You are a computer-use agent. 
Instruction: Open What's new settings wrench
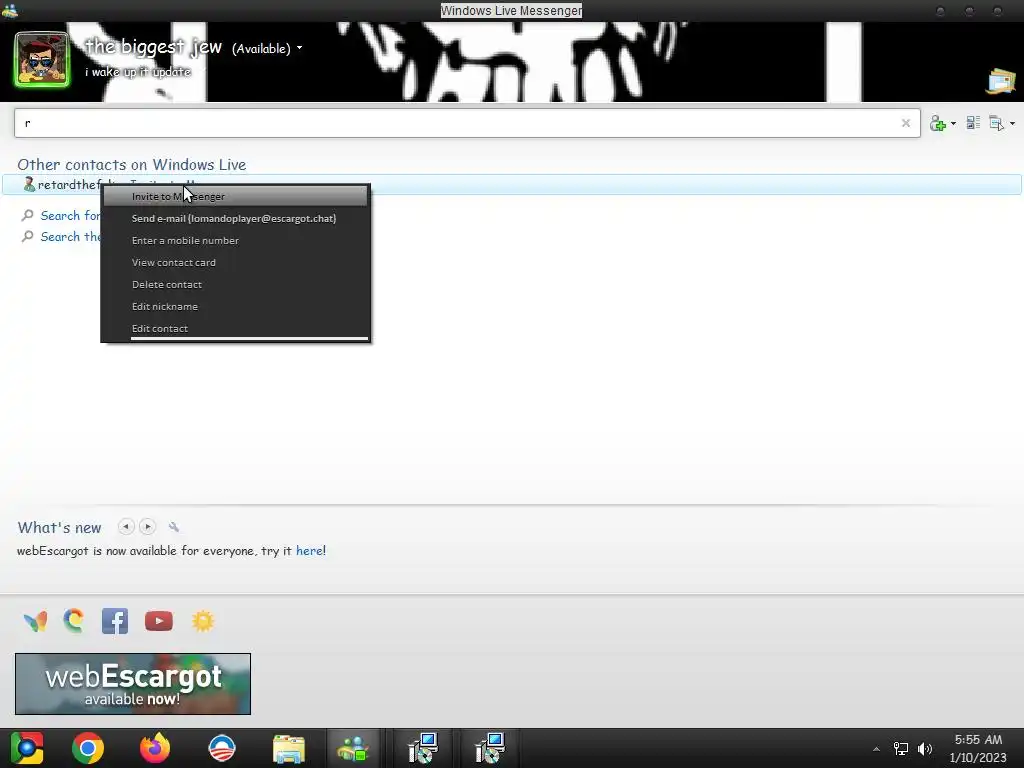(174, 527)
